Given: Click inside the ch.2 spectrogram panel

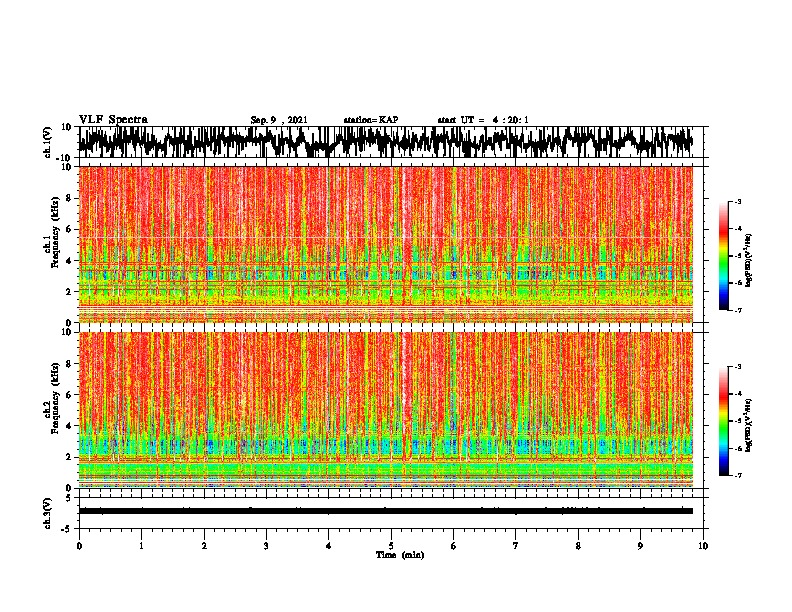Looking at the screenshot, I should point(386,410).
